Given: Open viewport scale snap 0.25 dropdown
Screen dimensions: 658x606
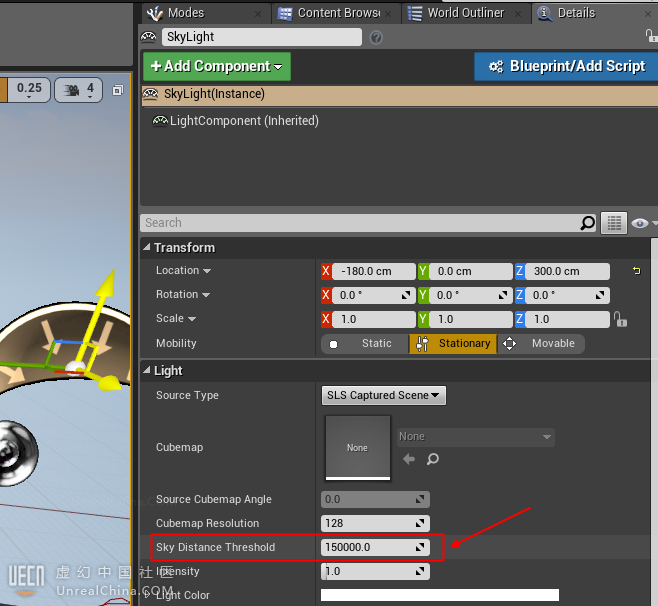Looking at the screenshot, I should [29, 90].
